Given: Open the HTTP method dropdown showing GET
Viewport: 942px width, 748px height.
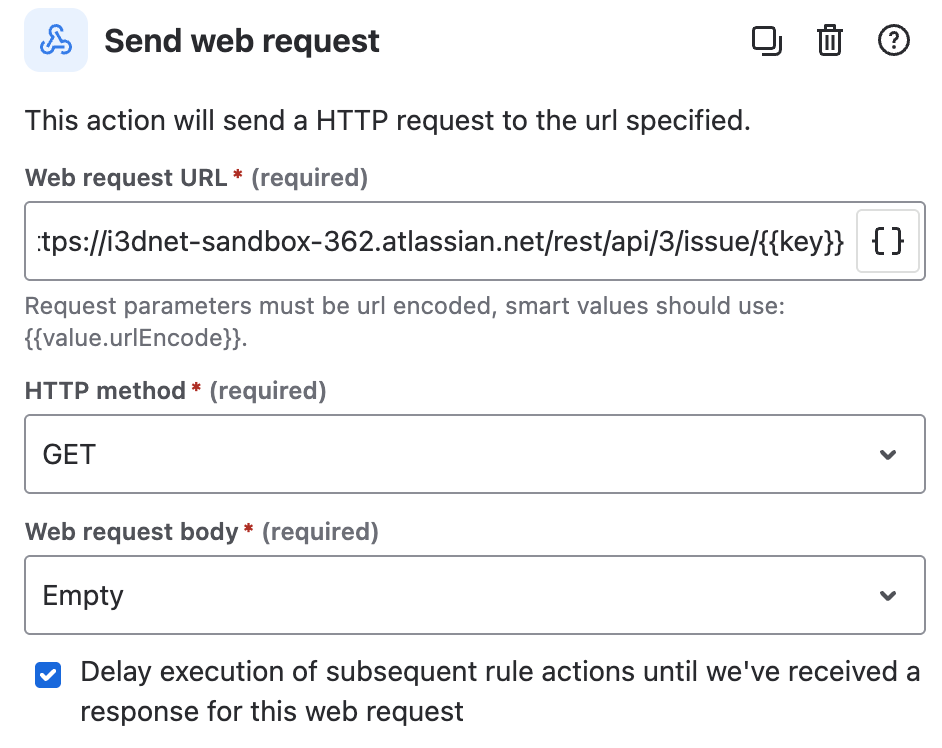Looking at the screenshot, I should tap(474, 454).
